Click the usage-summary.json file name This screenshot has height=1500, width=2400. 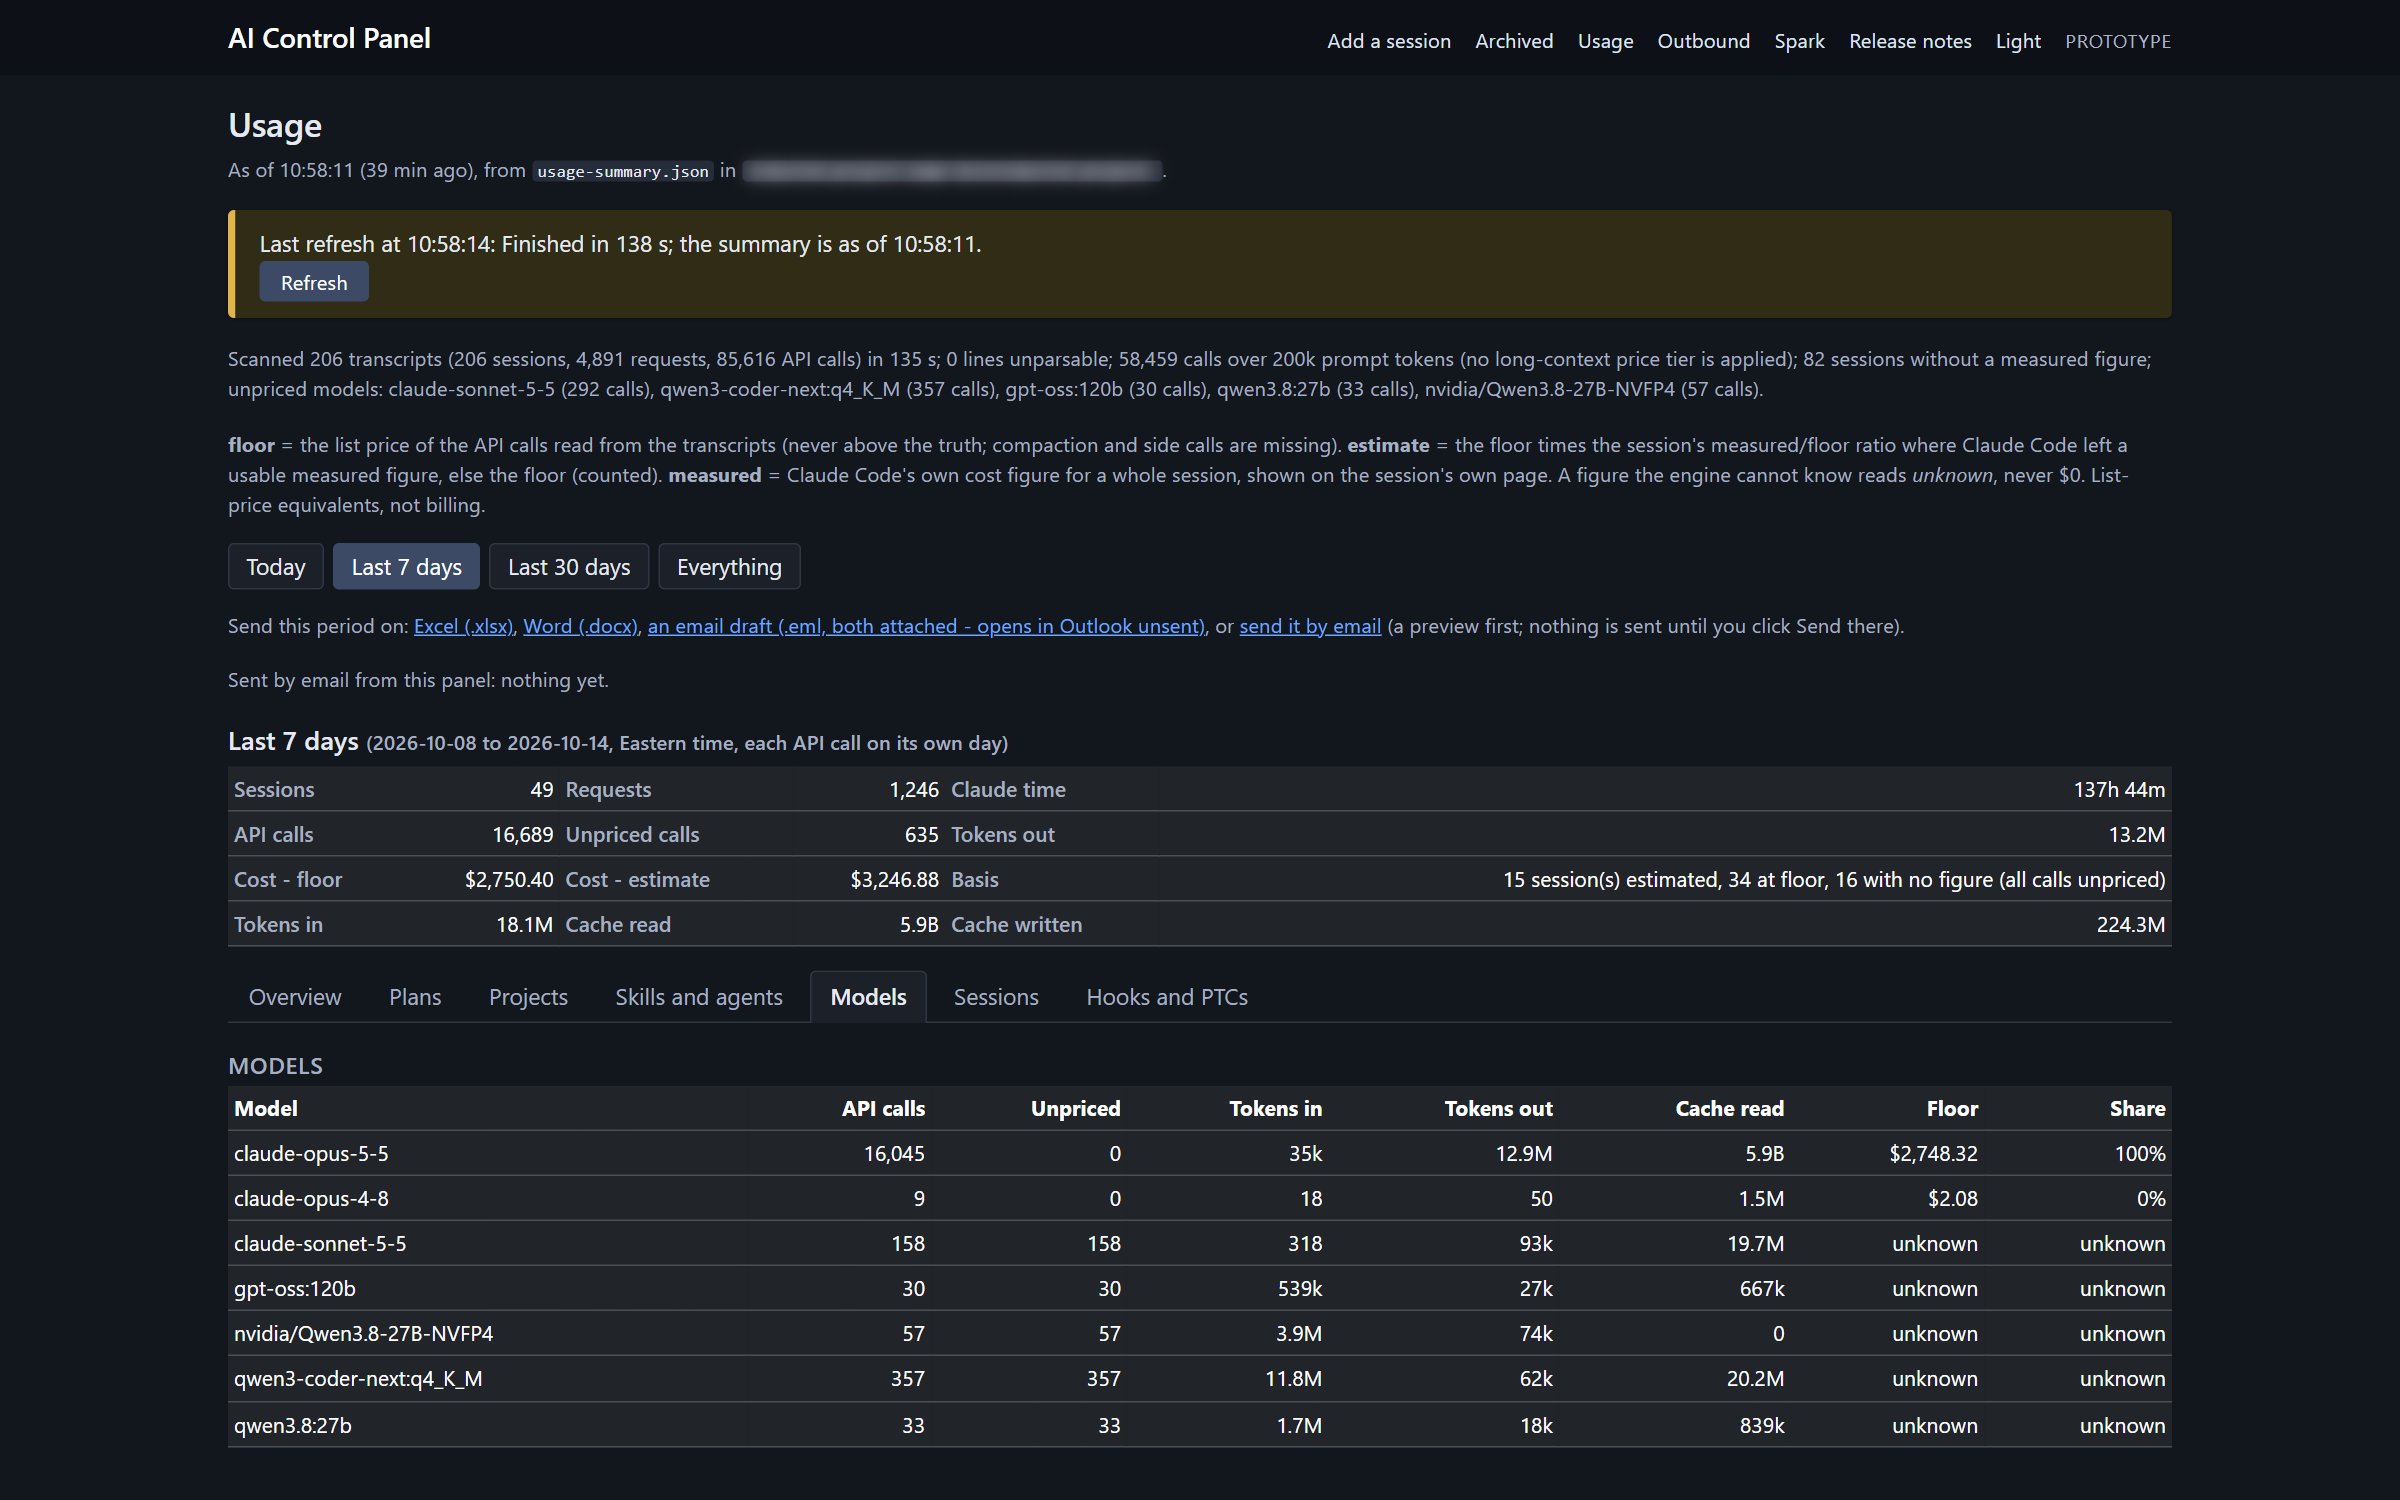tap(623, 171)
